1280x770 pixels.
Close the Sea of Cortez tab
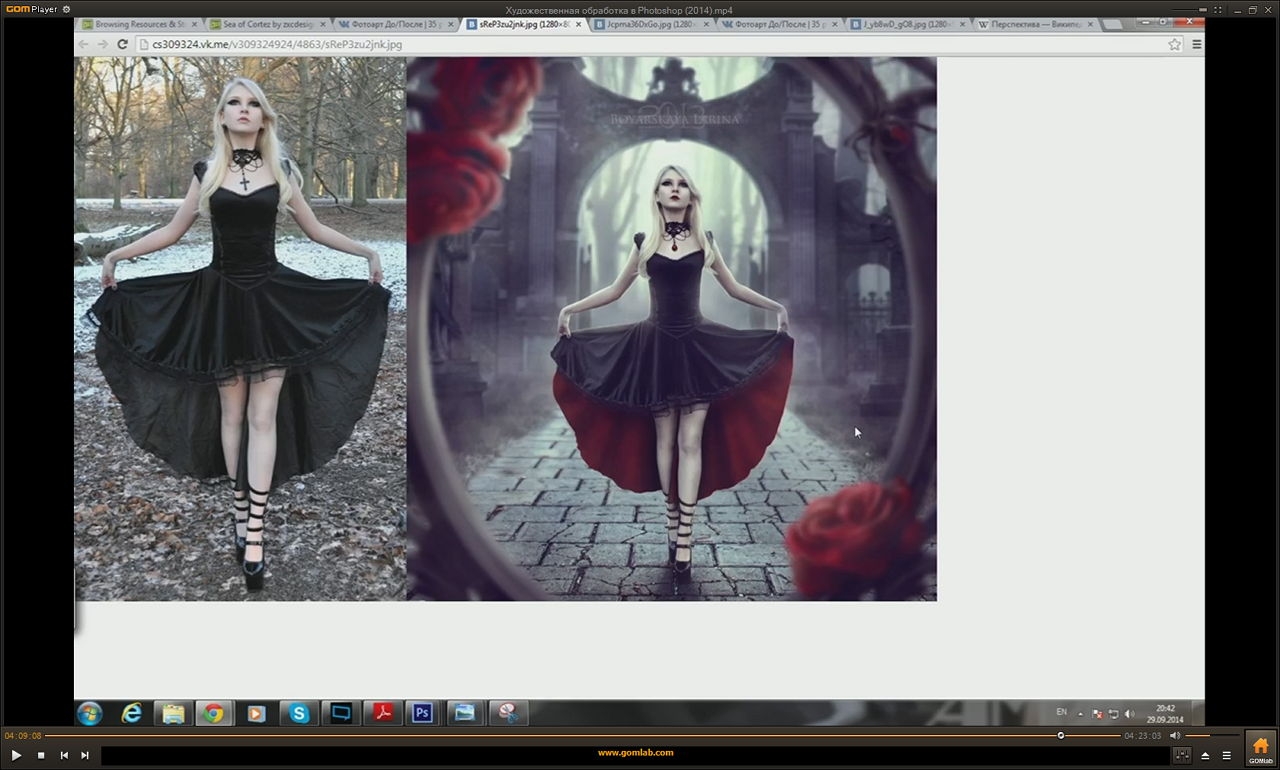(322, 24)
